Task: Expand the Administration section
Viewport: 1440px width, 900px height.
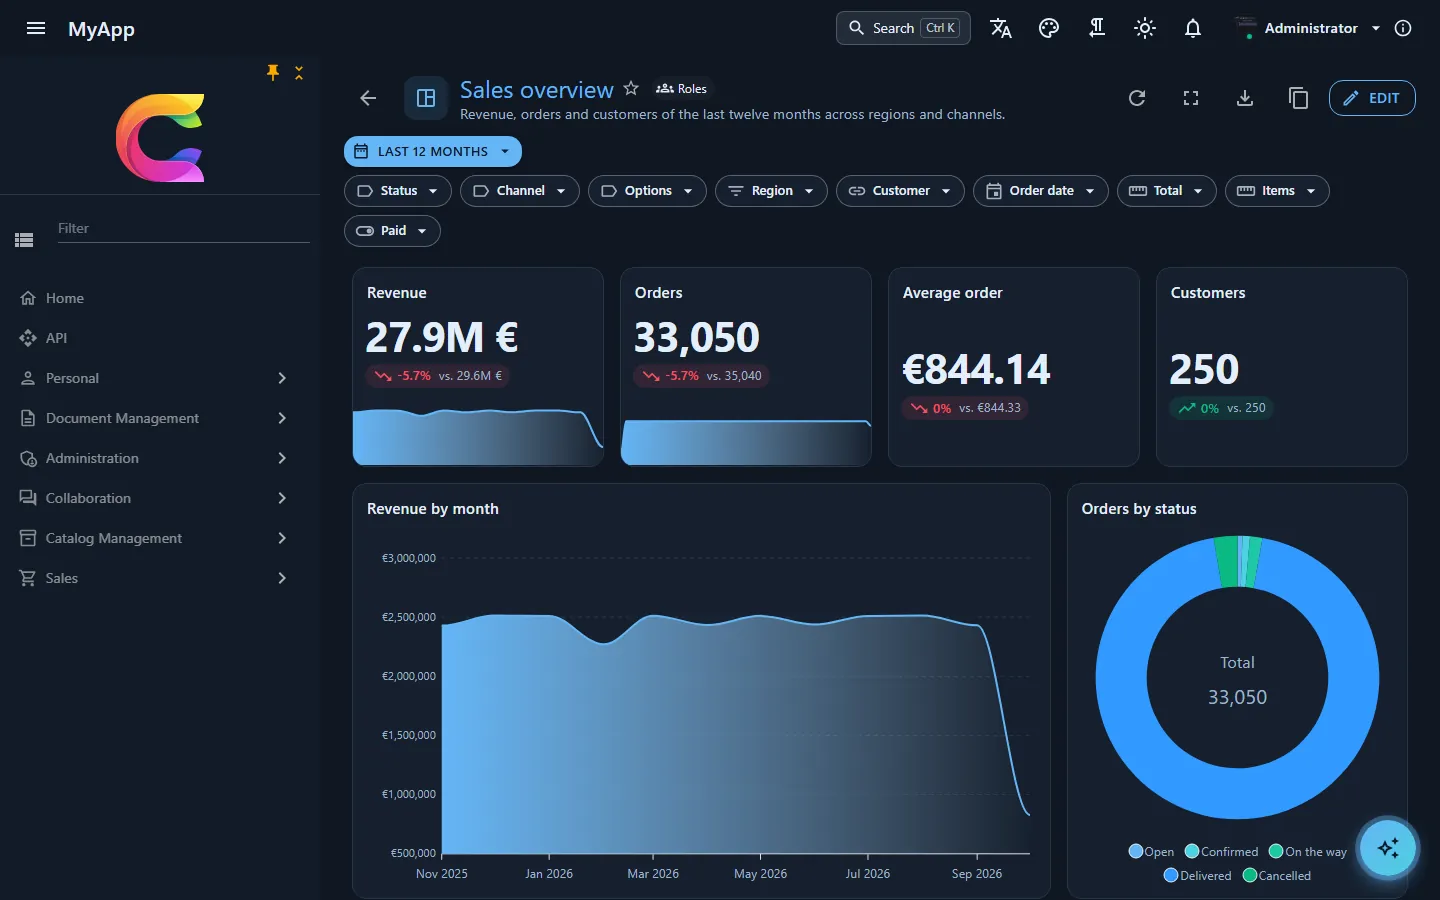Action: point(160,458)
